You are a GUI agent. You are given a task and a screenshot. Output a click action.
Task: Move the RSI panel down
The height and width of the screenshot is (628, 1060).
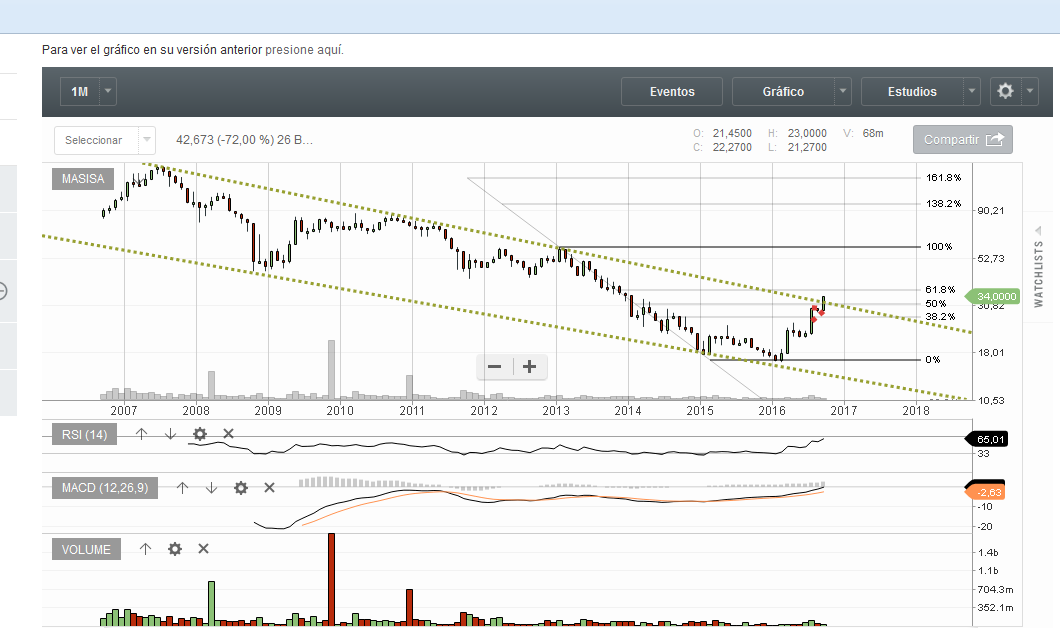pos(170,433)
